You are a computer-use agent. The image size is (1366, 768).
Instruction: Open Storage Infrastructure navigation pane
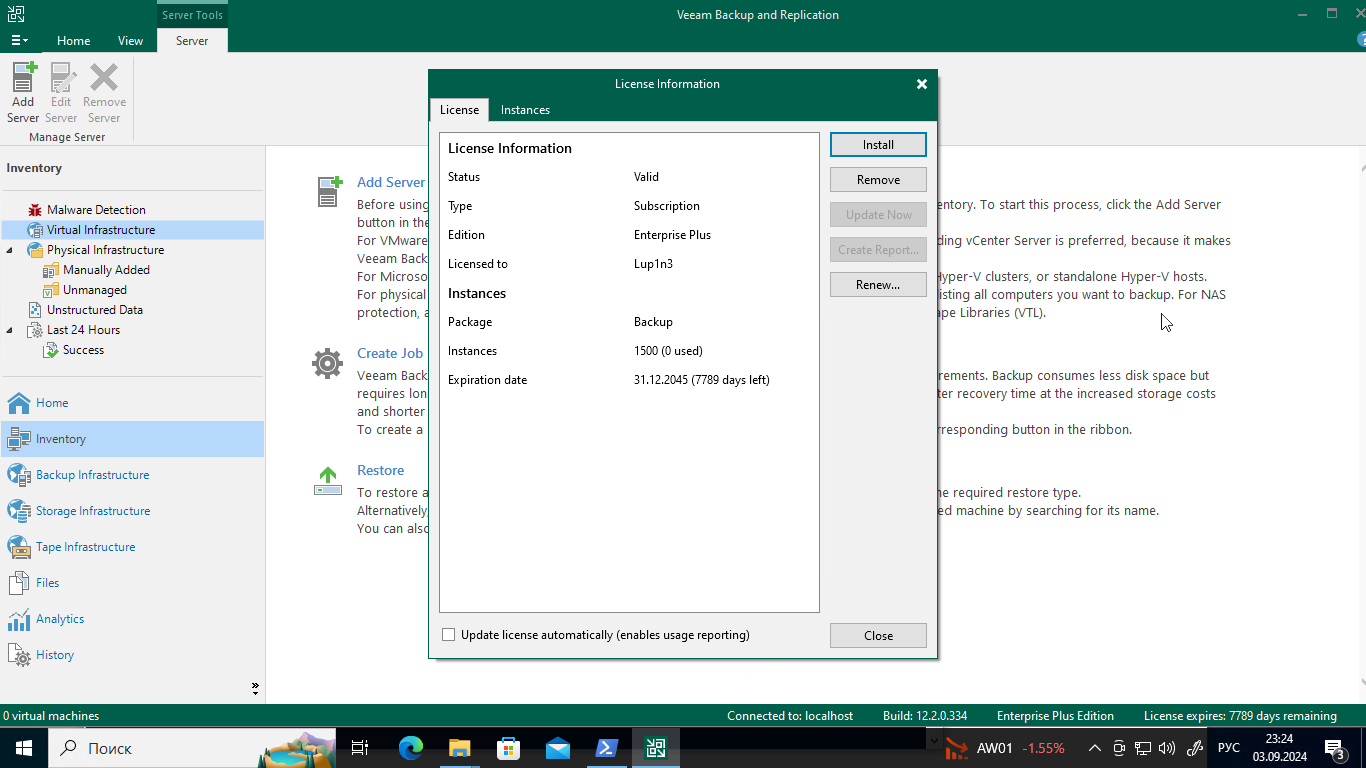[132, 511]
